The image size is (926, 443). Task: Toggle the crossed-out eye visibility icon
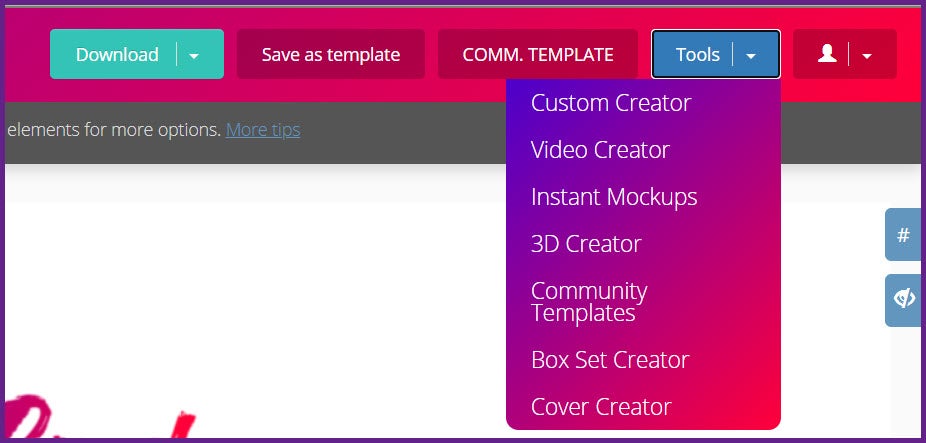coord(904,299)
